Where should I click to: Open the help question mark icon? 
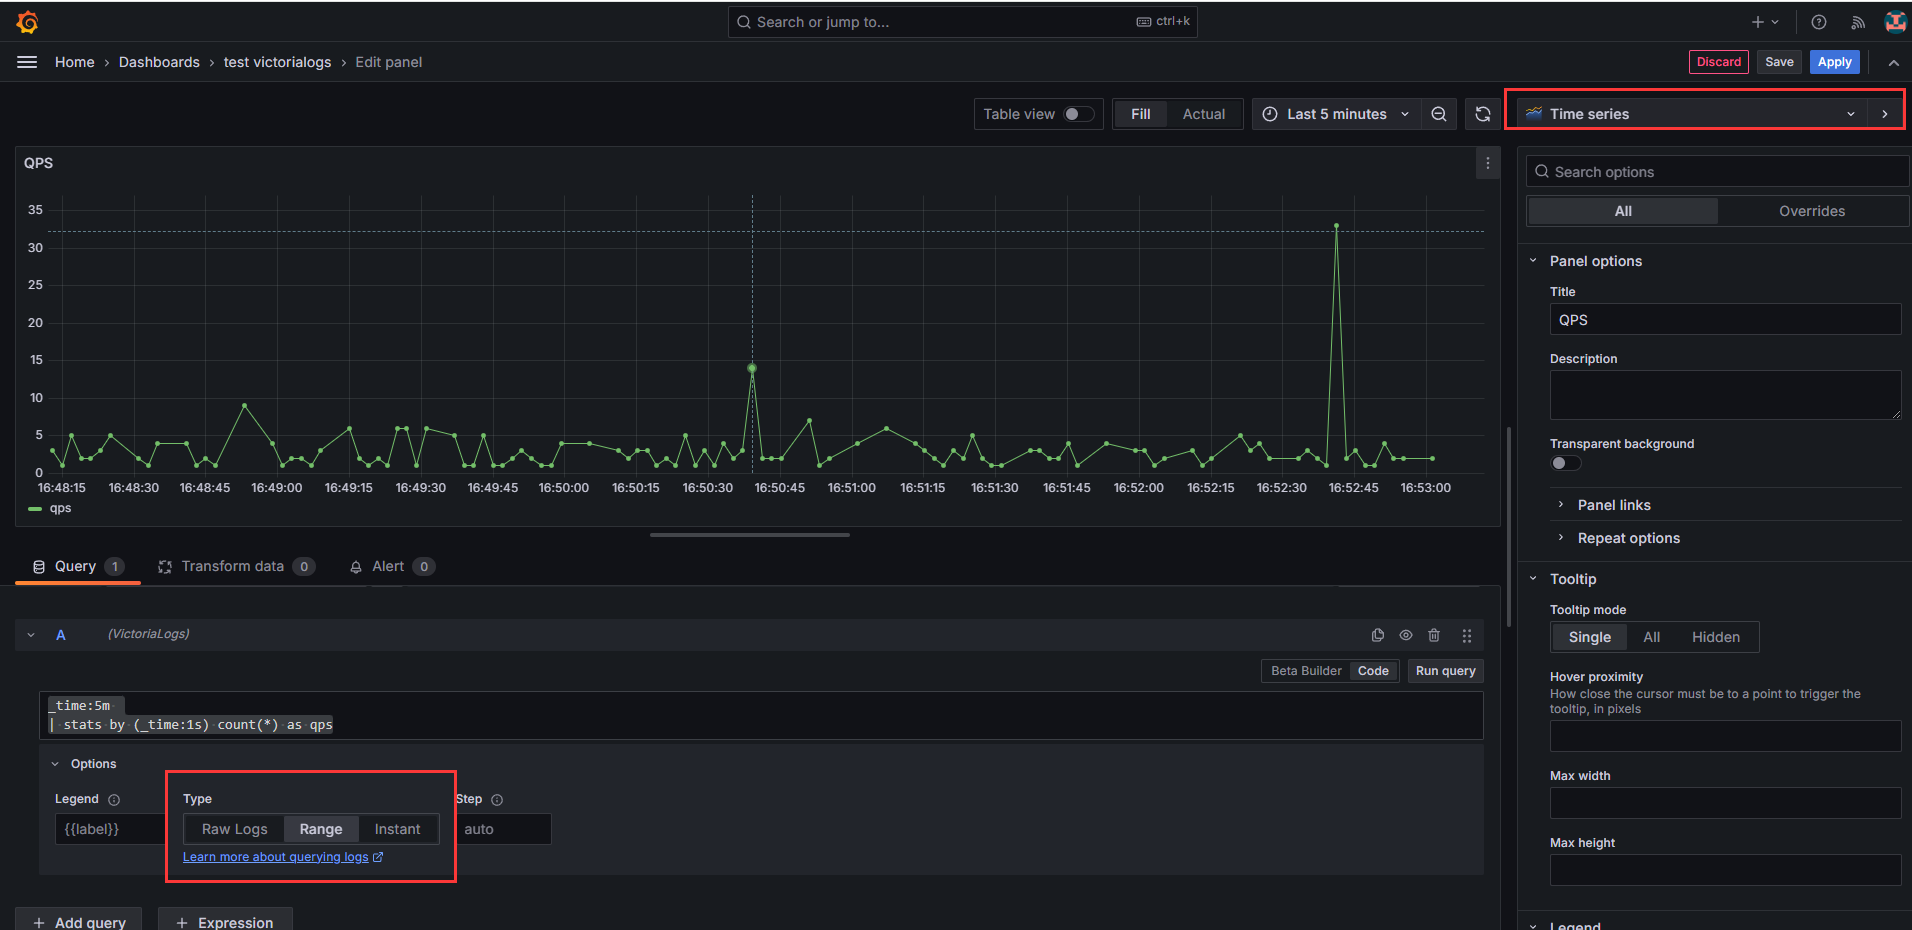(1818, 22)
